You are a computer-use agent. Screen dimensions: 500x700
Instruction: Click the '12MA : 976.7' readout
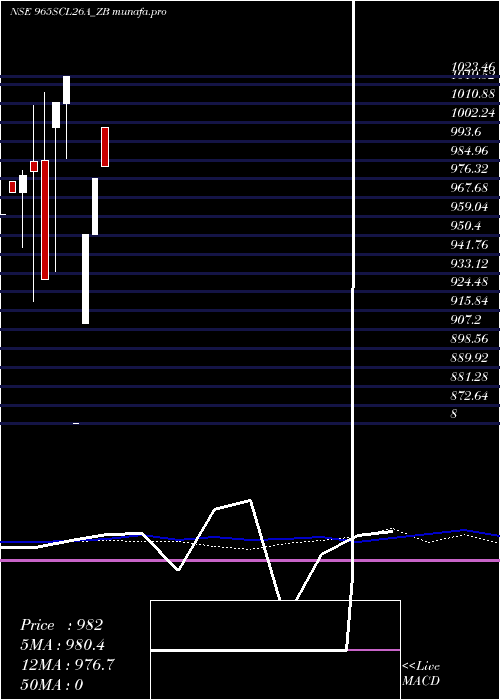(x=67, y=665)
